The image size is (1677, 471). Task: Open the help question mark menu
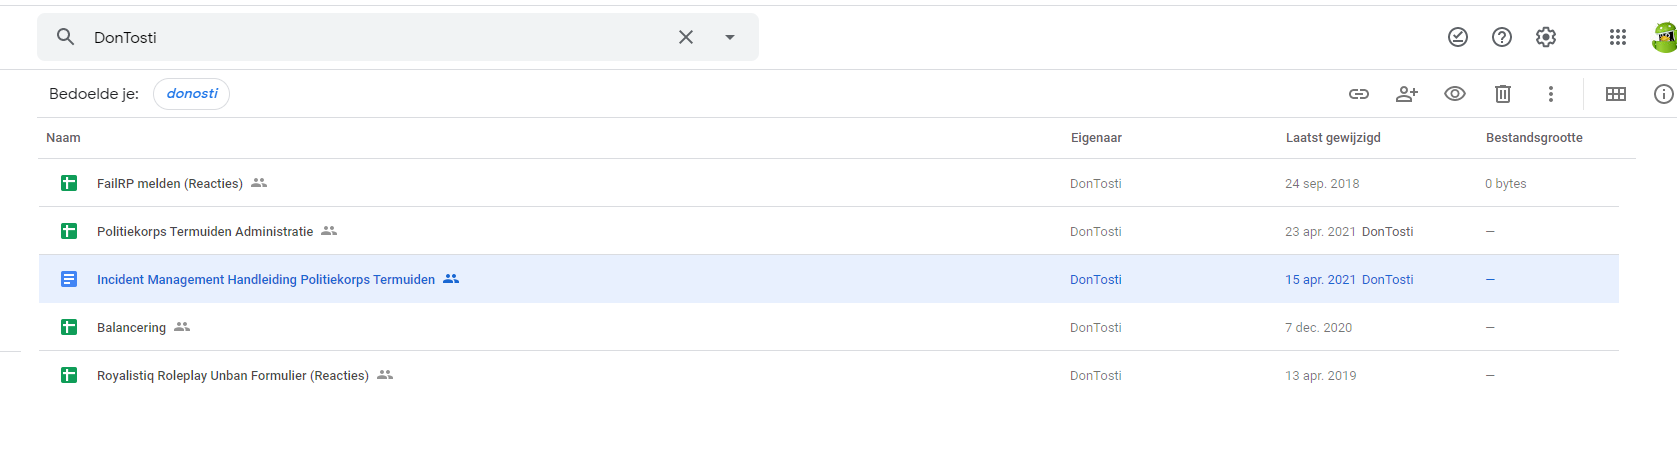[1501, 37]
